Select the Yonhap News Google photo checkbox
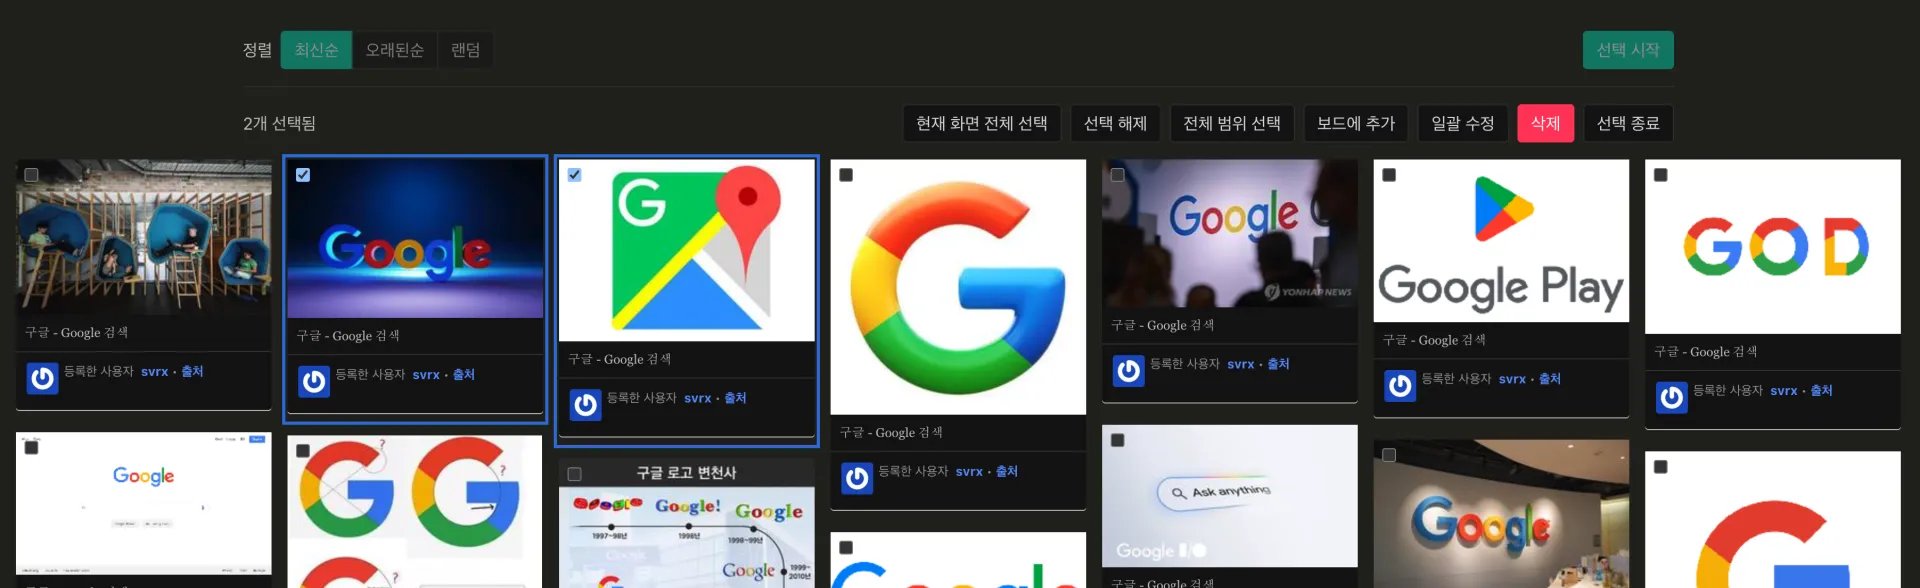This screenshot has width=1920, height=588. tap(1118, 175)
